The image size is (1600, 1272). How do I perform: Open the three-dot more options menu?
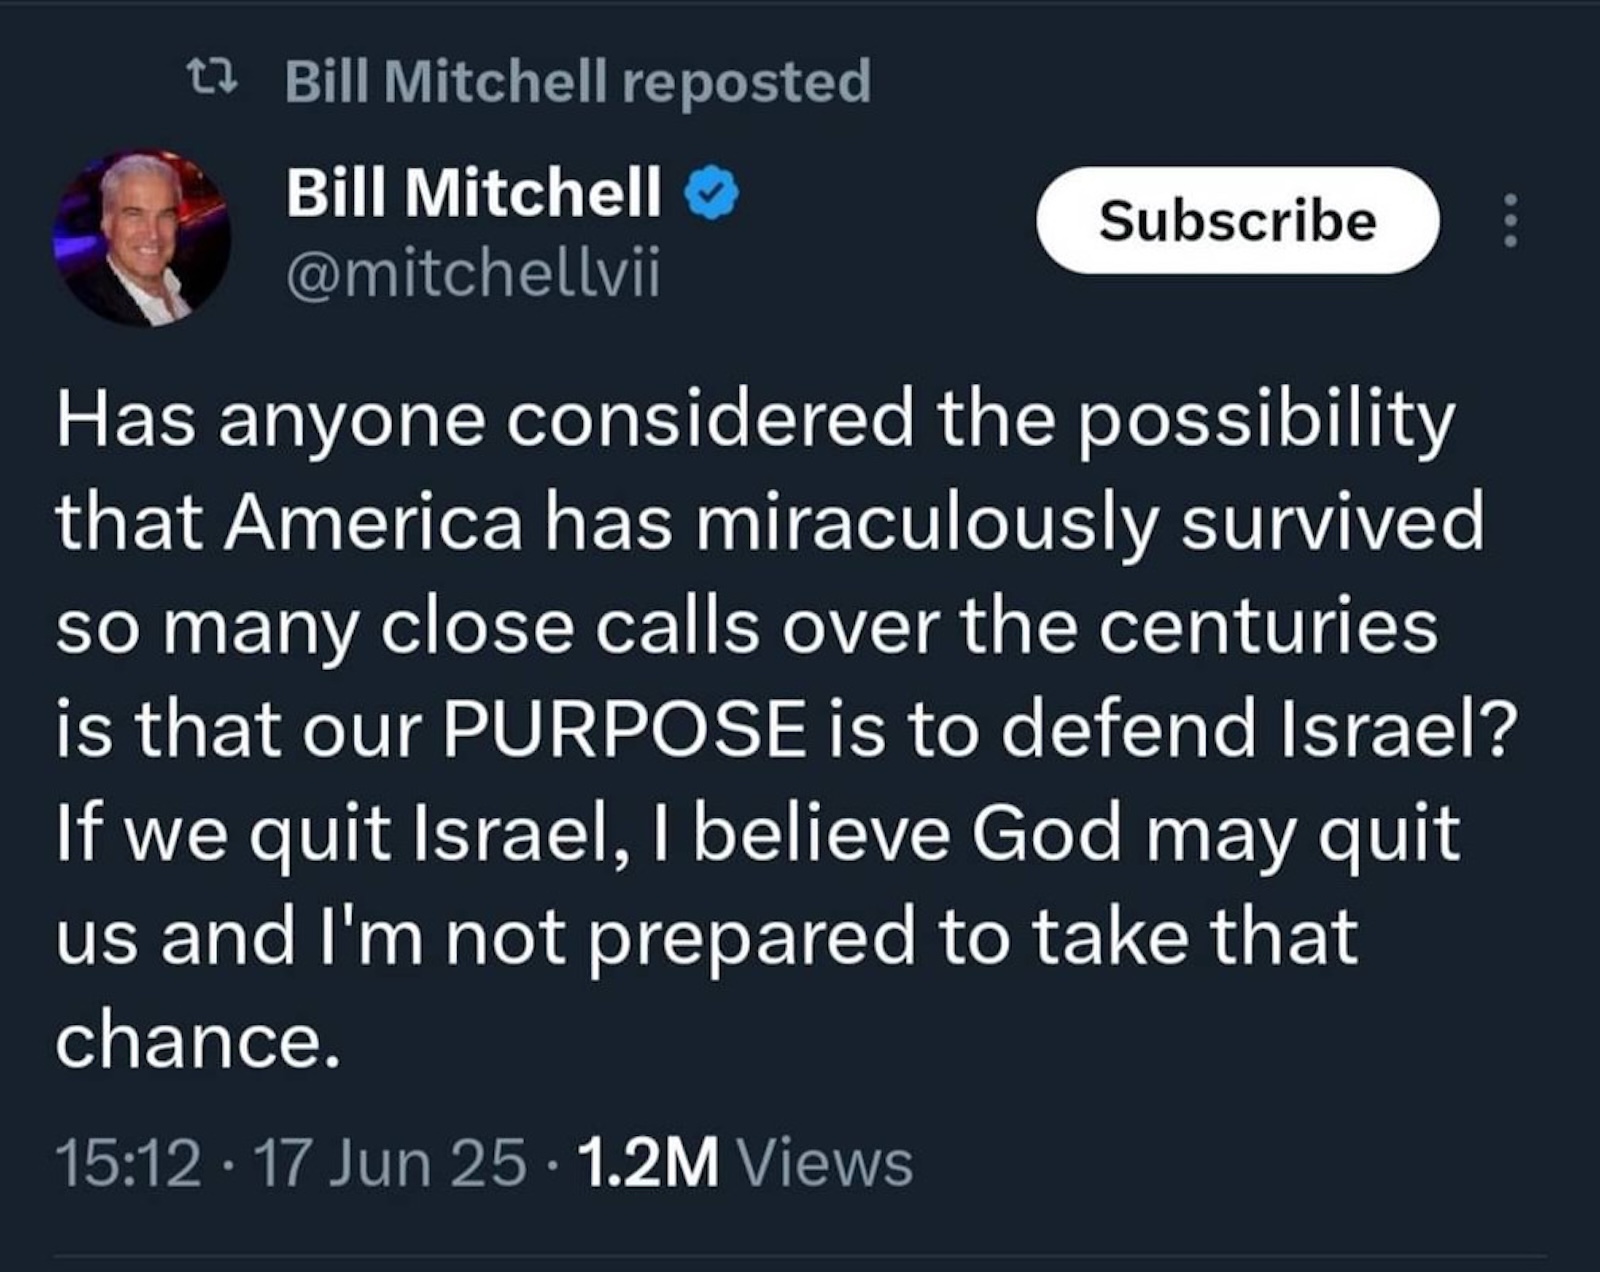(x=1511, y=221)
